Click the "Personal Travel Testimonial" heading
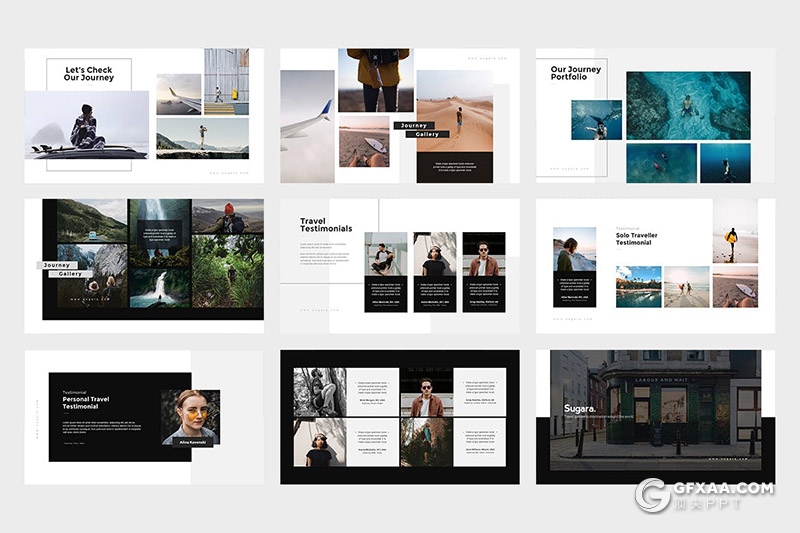The image size is (800, 533). pyautogui.click(x=95, y=402)
